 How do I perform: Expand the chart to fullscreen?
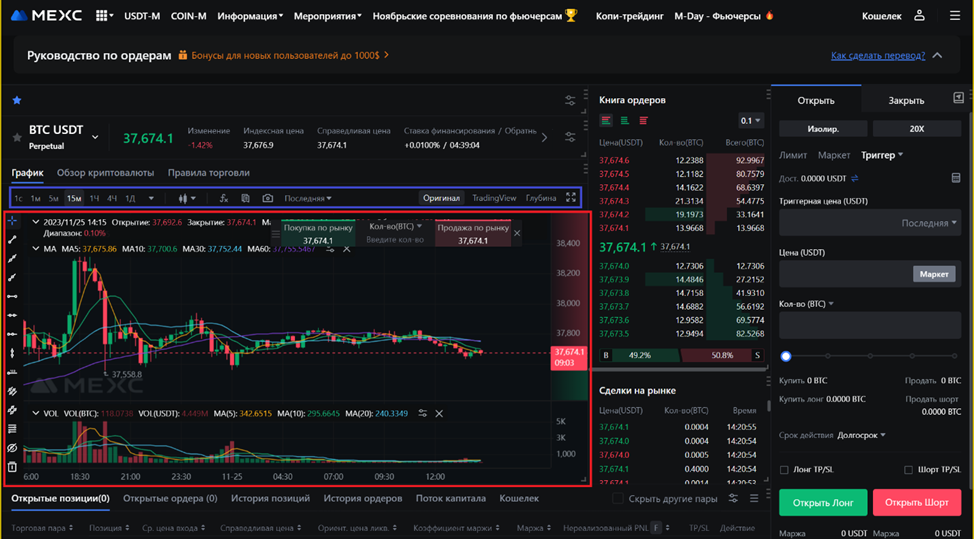click(571, 198)
